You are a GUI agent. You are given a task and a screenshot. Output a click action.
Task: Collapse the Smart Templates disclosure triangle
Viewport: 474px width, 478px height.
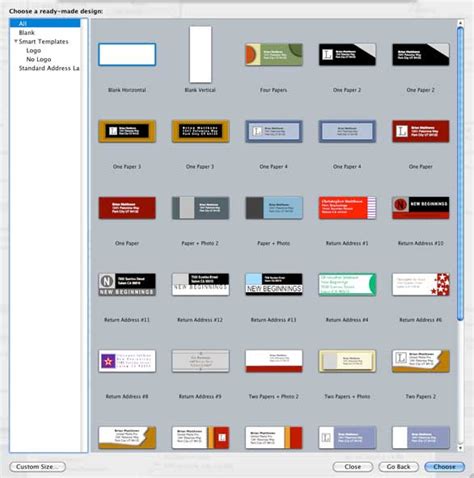pos(15,41)
